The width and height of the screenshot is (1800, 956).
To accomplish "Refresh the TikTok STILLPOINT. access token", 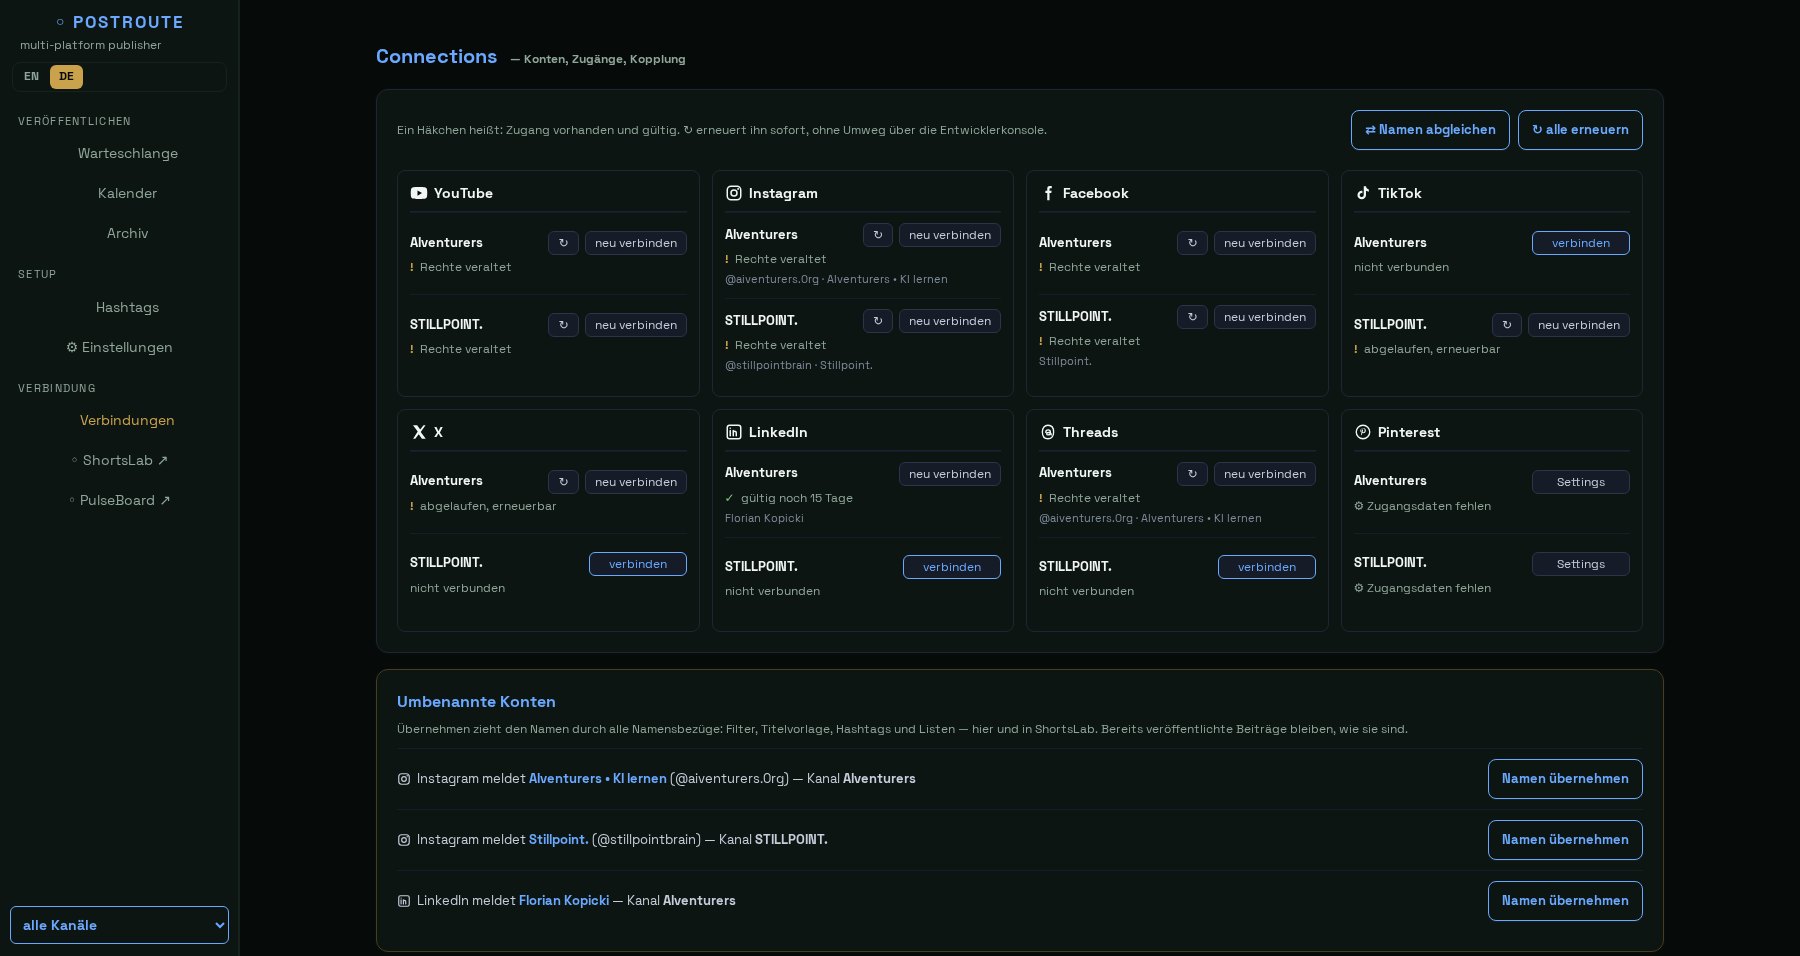I will point(1507,325).
